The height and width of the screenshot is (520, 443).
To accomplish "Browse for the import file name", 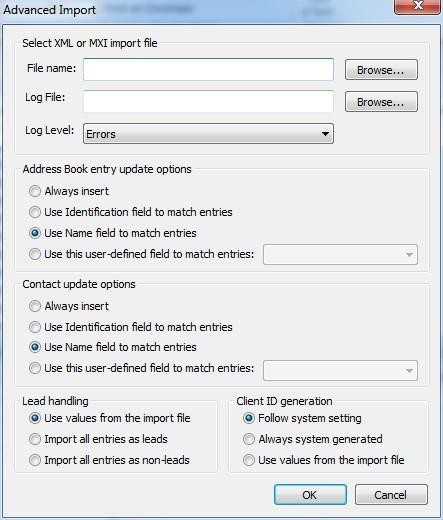I will coord(381,70).
